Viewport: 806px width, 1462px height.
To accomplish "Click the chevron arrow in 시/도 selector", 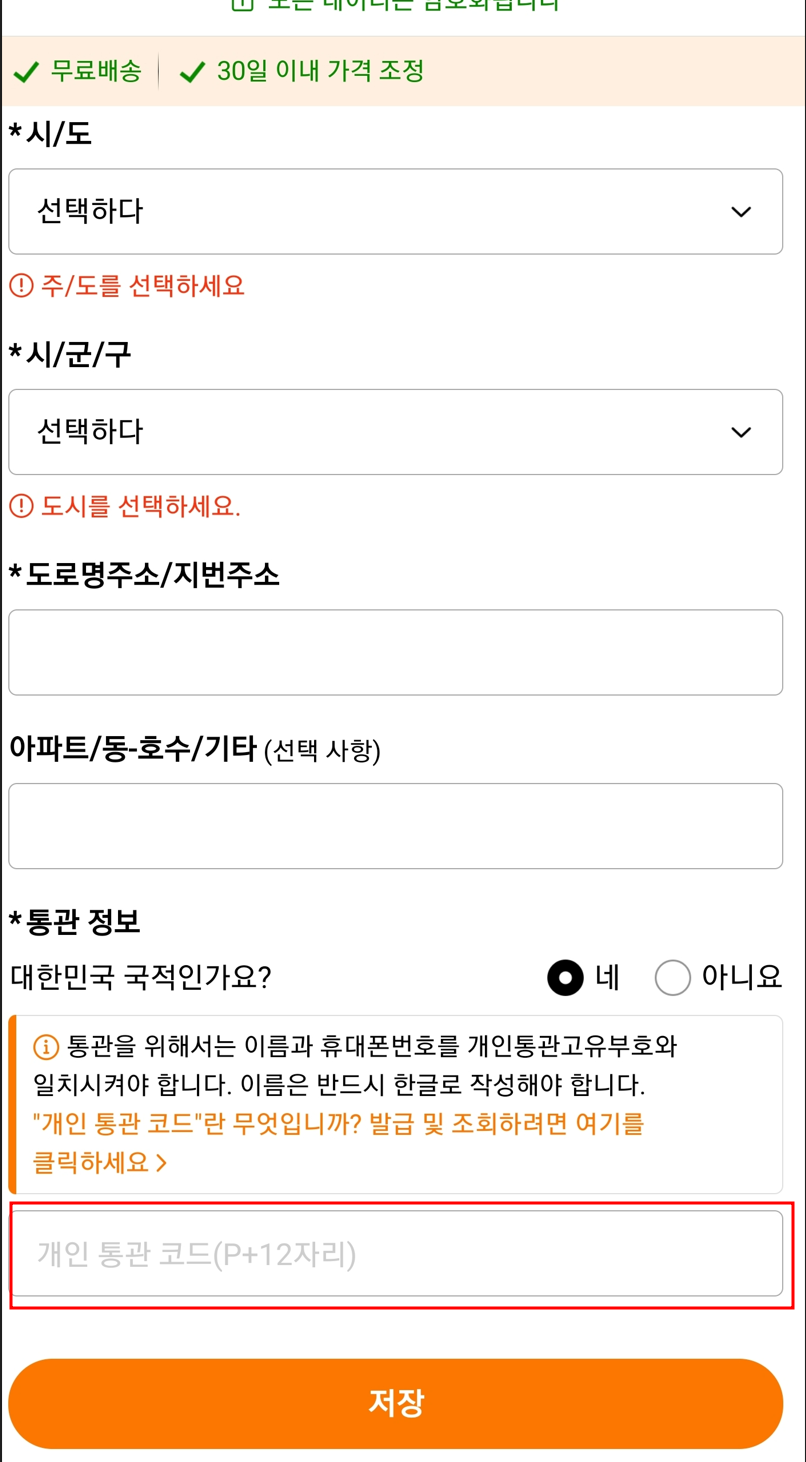I will click(741, 212).
